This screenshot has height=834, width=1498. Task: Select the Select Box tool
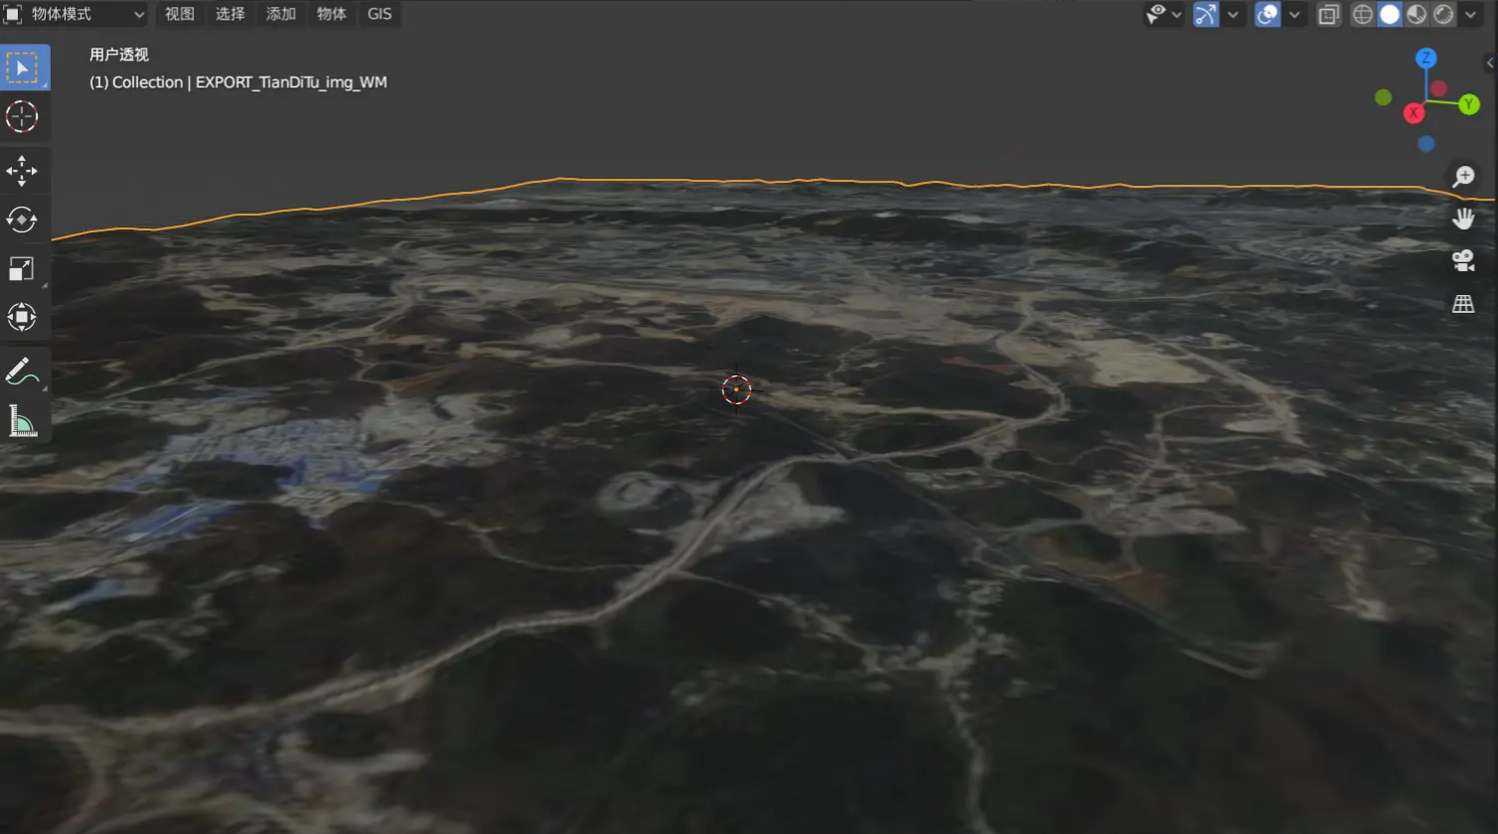click(23, 68)
